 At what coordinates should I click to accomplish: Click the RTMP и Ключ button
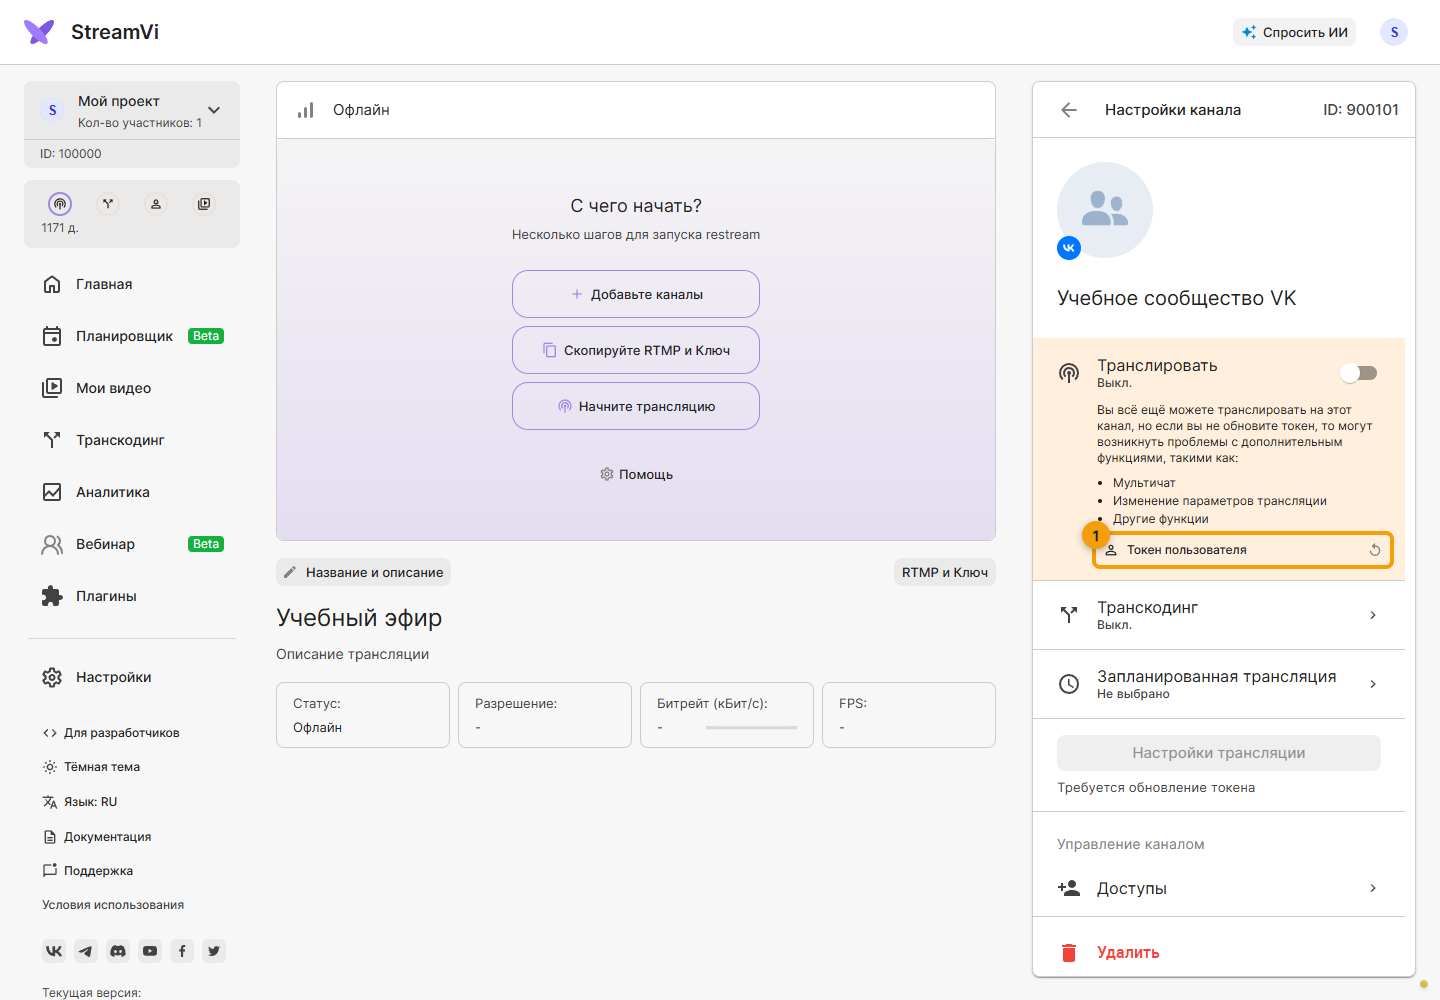pyautogui.click(x=944, y=572)
